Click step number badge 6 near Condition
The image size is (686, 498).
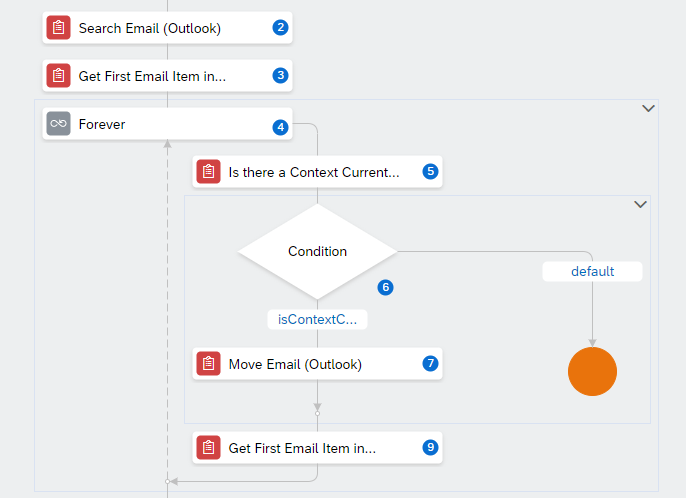click(x=385, y=287)
